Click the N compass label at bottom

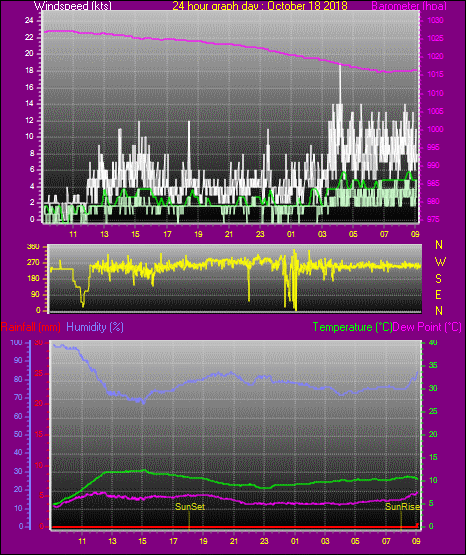click(x=439, y=310)
